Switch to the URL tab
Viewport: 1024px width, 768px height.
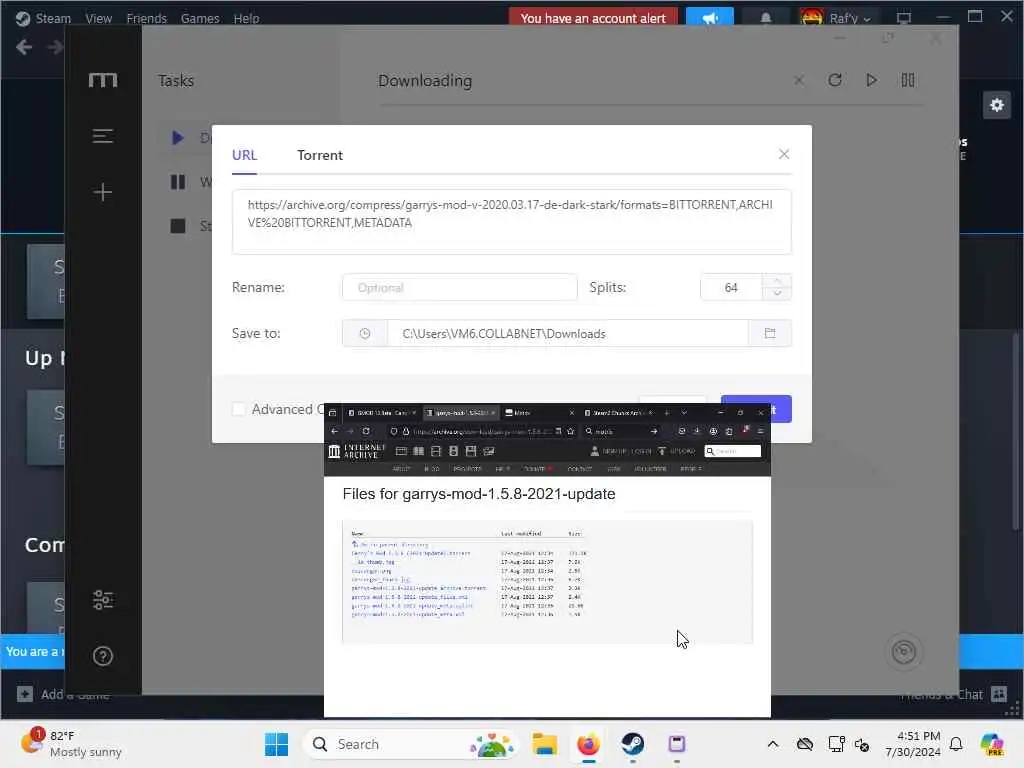pos(244,155)
